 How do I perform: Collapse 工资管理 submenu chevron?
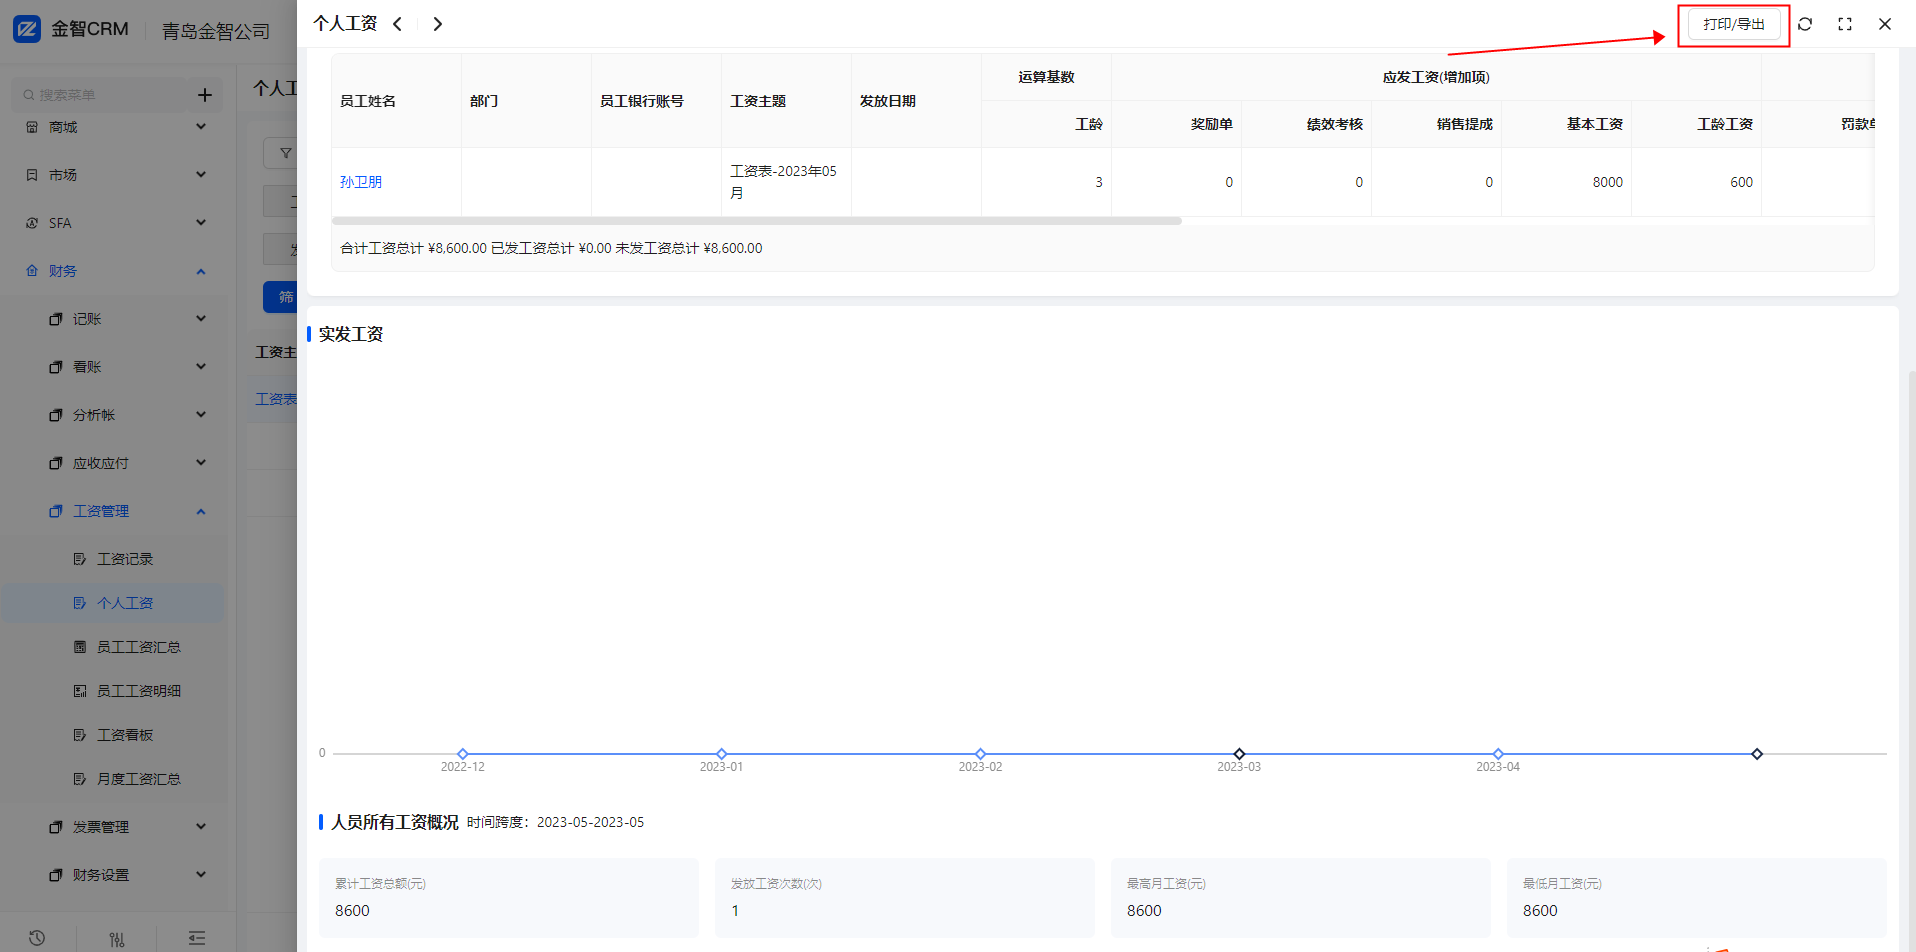(x=201, y=511)
